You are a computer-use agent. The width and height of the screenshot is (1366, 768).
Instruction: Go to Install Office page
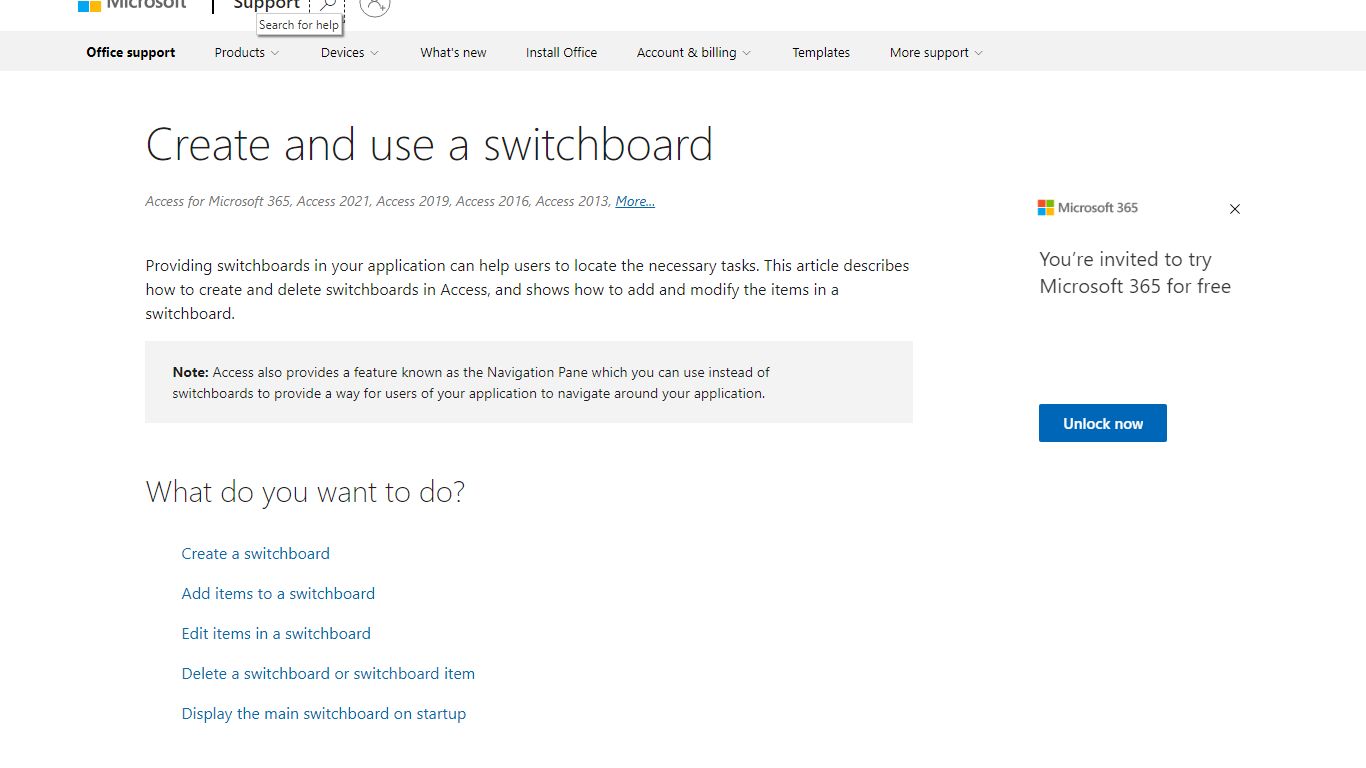(x=561, y=52)
